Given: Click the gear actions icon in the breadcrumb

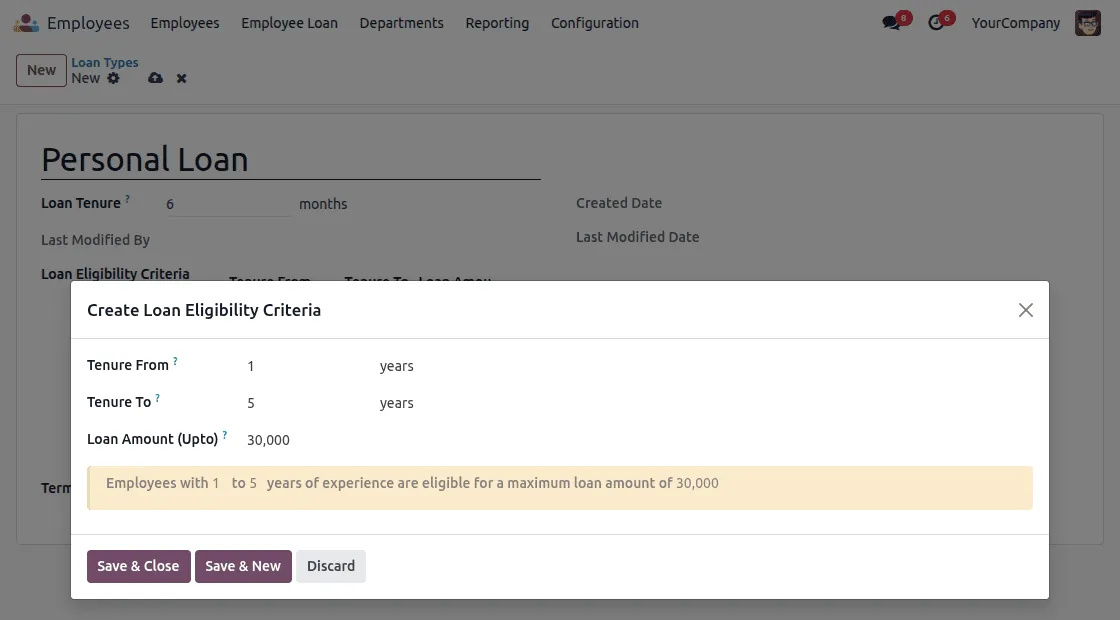Looking at the screenshot, I should coord(113,78).
